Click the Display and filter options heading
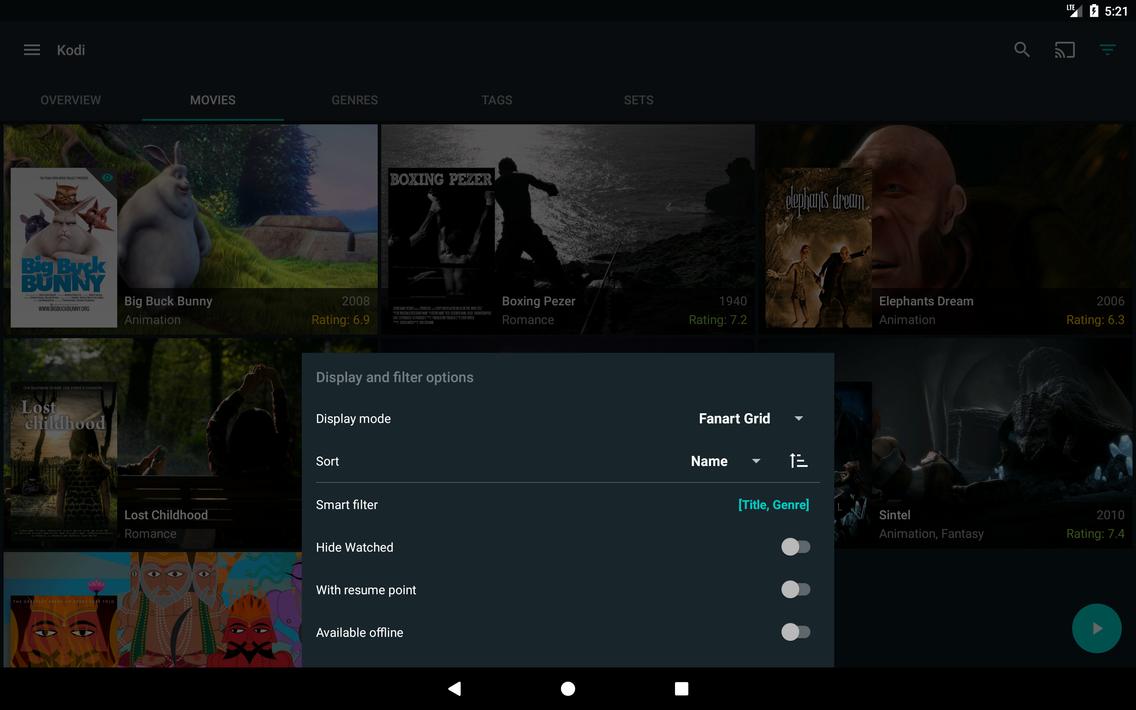 [394, 377]
